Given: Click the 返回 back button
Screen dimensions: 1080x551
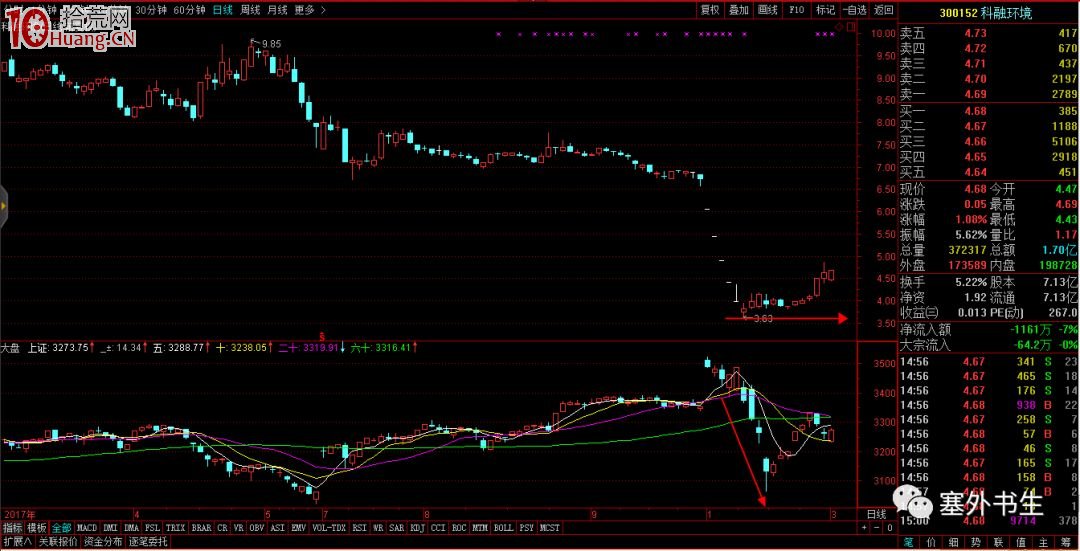Looking at the screenshot, I should [883, 10].
